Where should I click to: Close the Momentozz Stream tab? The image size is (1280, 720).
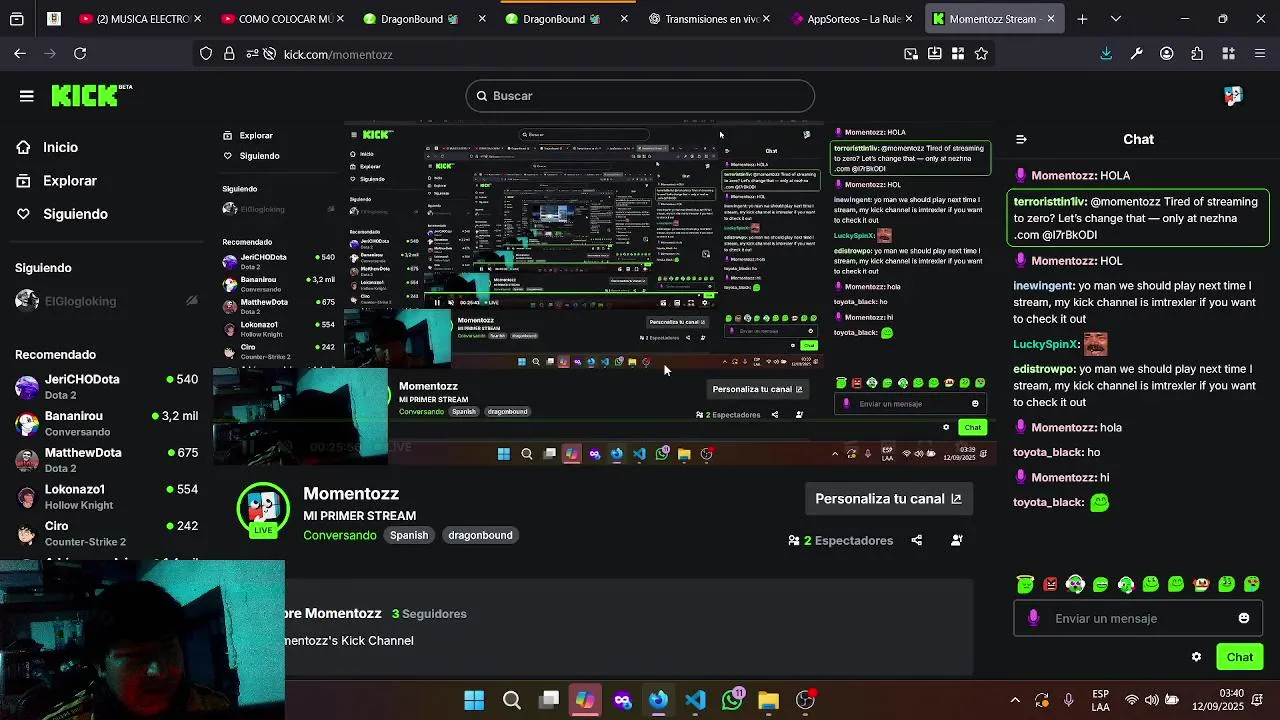pos(1050,19)
